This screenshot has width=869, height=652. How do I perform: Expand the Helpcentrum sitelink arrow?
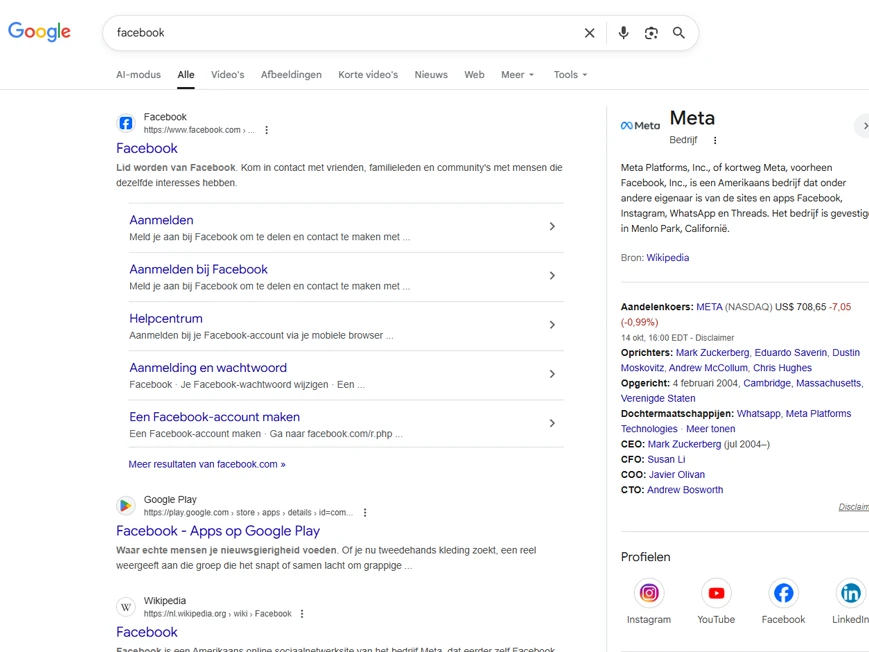[552, 325]
